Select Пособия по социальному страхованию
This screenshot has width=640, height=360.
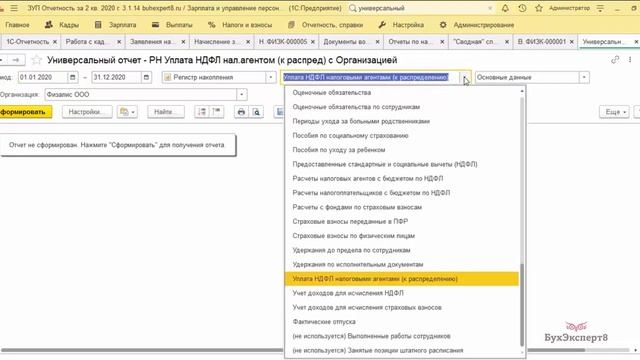[x=402, y=136]
